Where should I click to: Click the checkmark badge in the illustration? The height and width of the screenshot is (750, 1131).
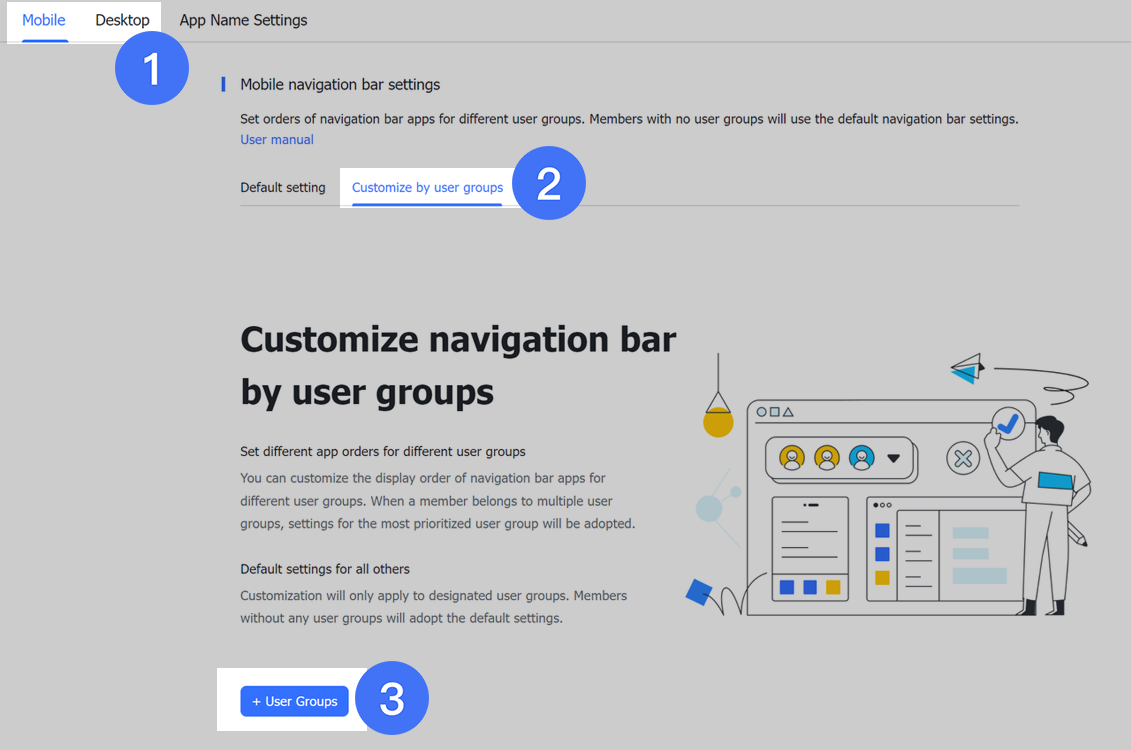click(1008, 424)
